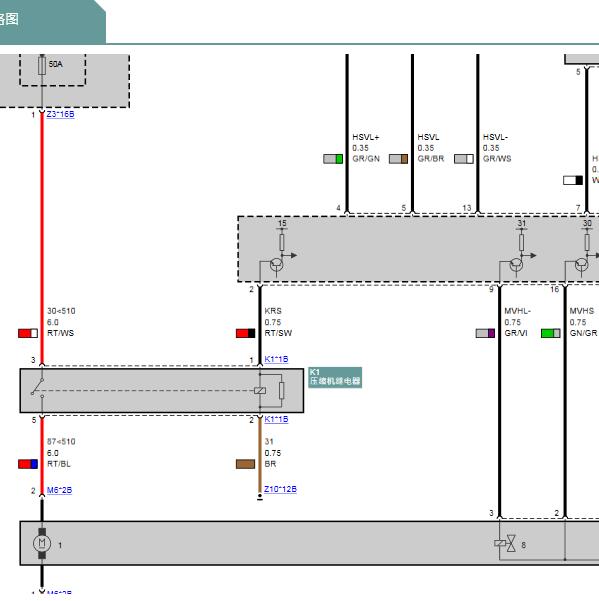The image size is (599, 601).
Task: Open the Z3*16B connector link
Action: pyautogui.click(x=60, y=114)
